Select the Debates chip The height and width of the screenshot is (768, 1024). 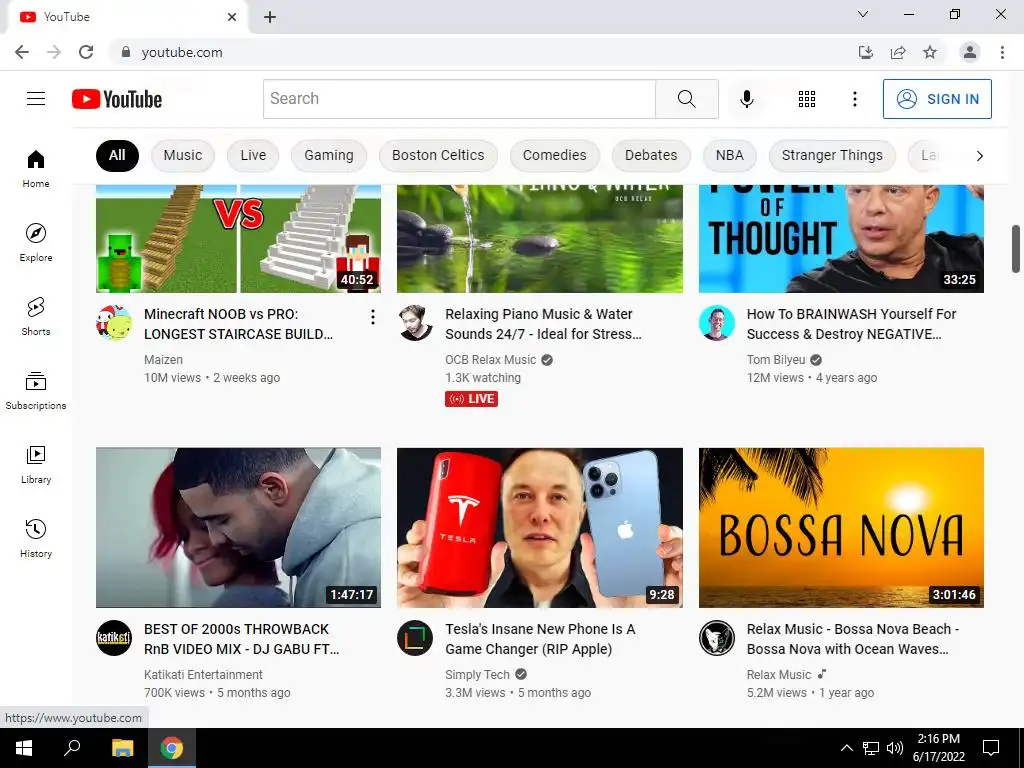(651, 155)
